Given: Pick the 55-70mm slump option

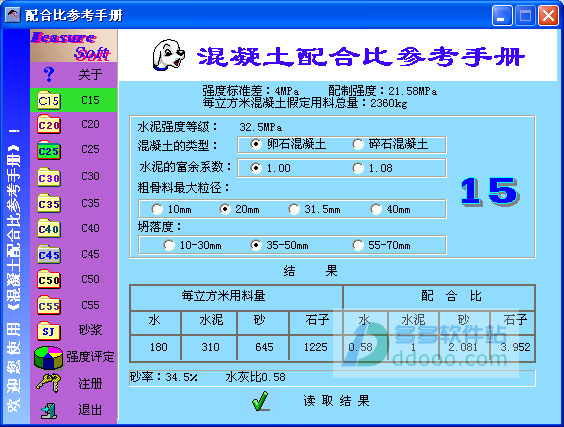Looking at the screenshot, I should click(x=358, y=245).
